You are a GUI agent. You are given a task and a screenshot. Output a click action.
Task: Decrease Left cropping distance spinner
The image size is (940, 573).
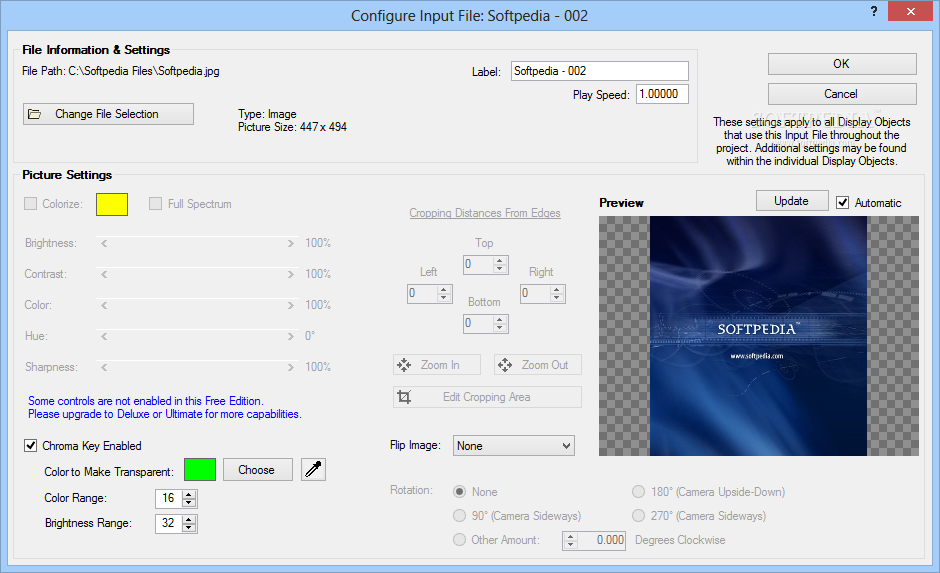tap(443, 297)
